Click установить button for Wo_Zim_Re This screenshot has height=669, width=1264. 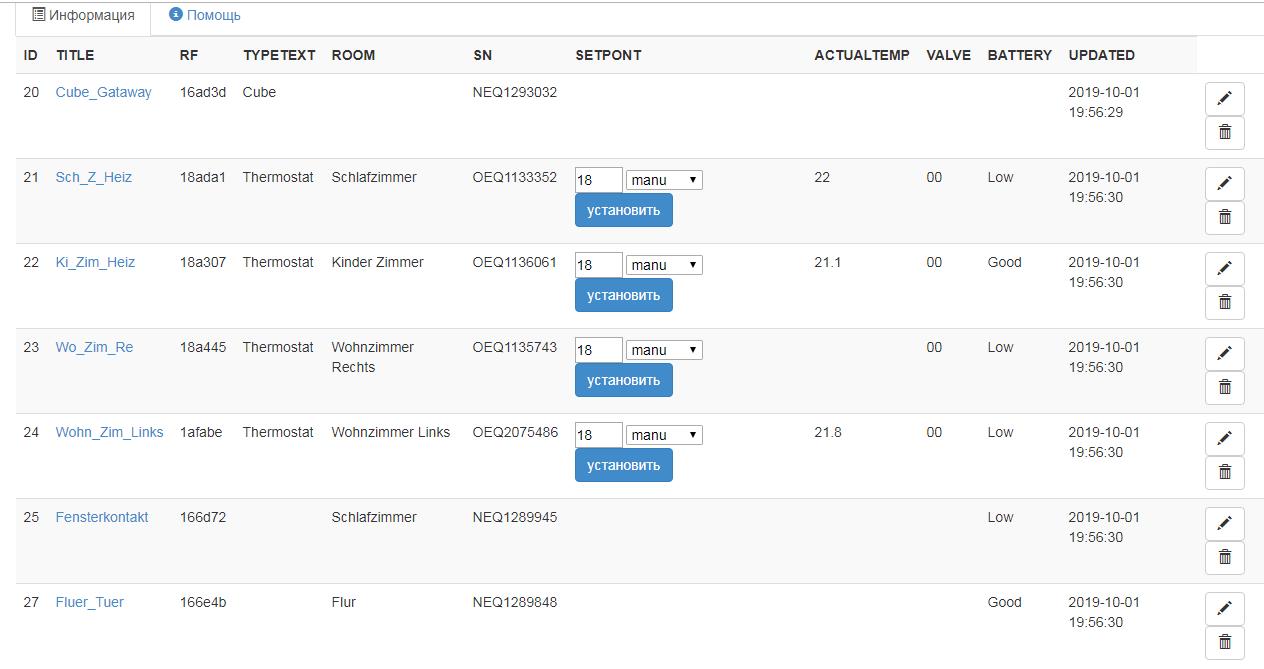tap(623, 380)
